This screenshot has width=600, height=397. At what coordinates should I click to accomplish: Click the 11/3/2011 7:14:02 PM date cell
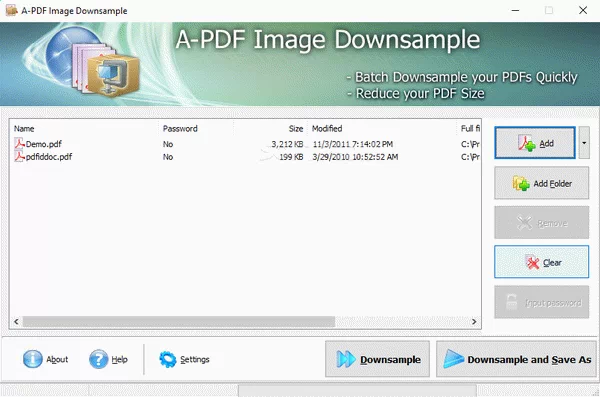pyautogui.click(x=353, y=144)
